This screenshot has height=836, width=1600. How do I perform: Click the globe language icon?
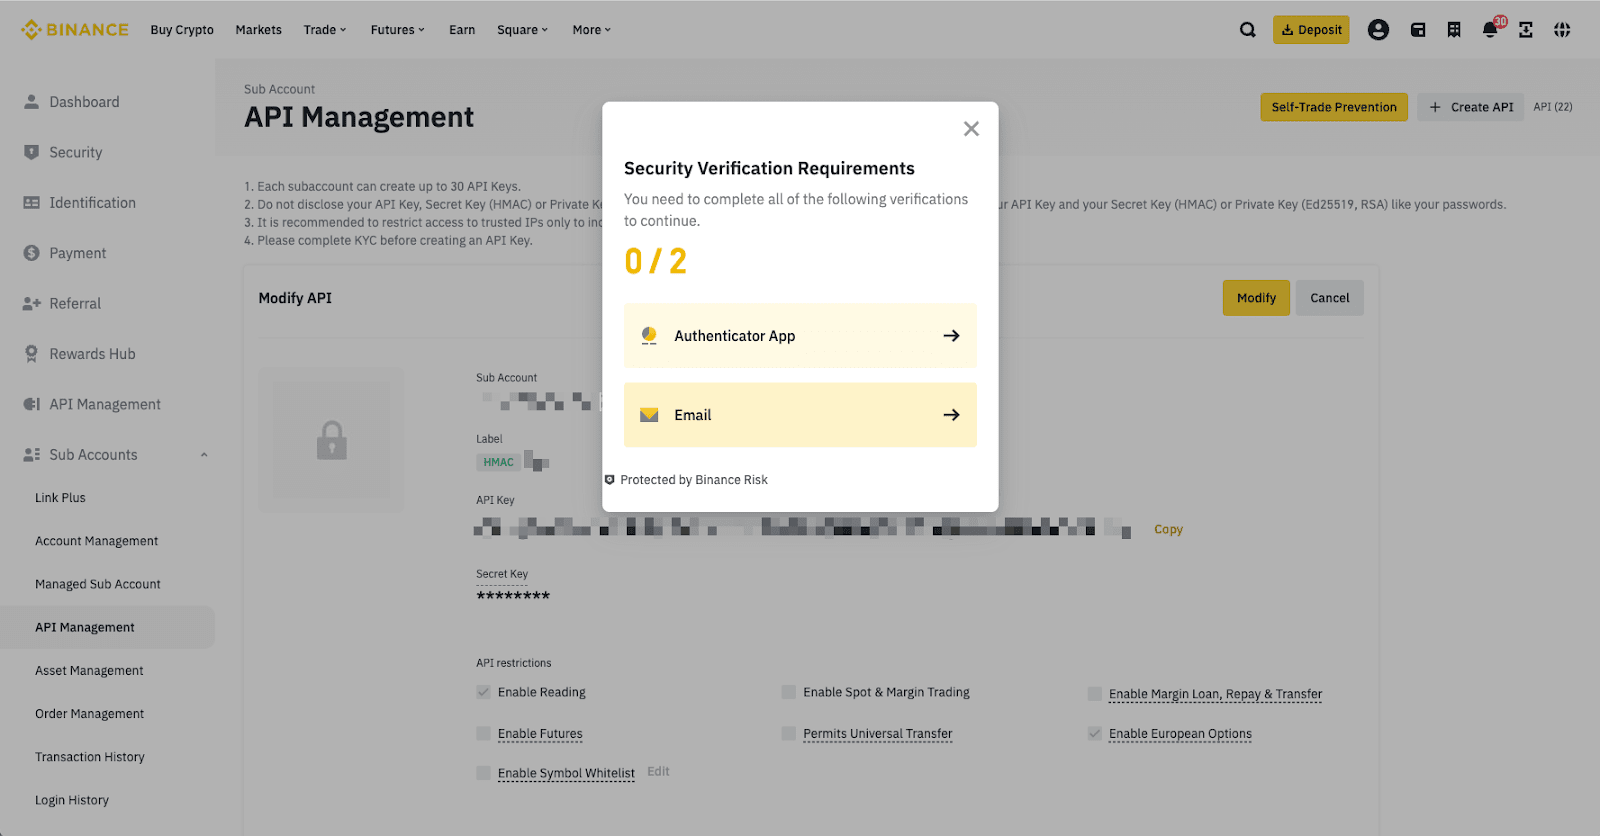tap(1562, 30)
